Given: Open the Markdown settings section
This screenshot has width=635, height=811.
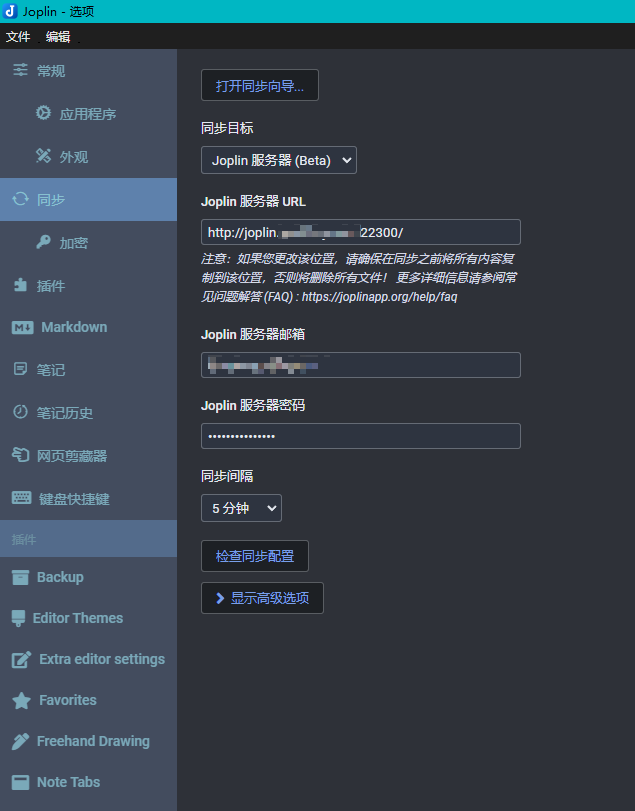Looking at the screenshot, I should 88,327.
